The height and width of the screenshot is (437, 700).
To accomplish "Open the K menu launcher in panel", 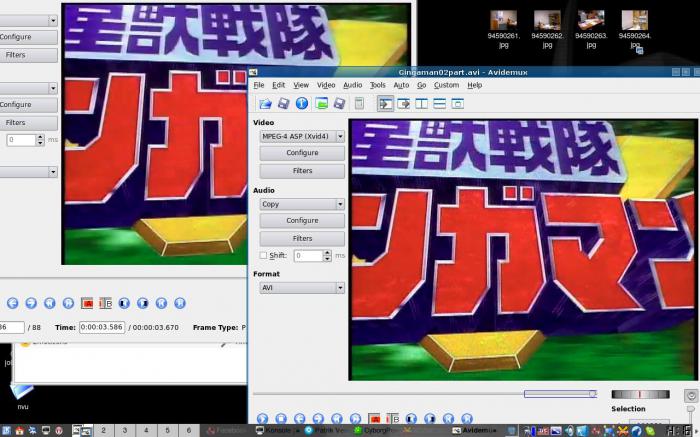I will 6,431.
